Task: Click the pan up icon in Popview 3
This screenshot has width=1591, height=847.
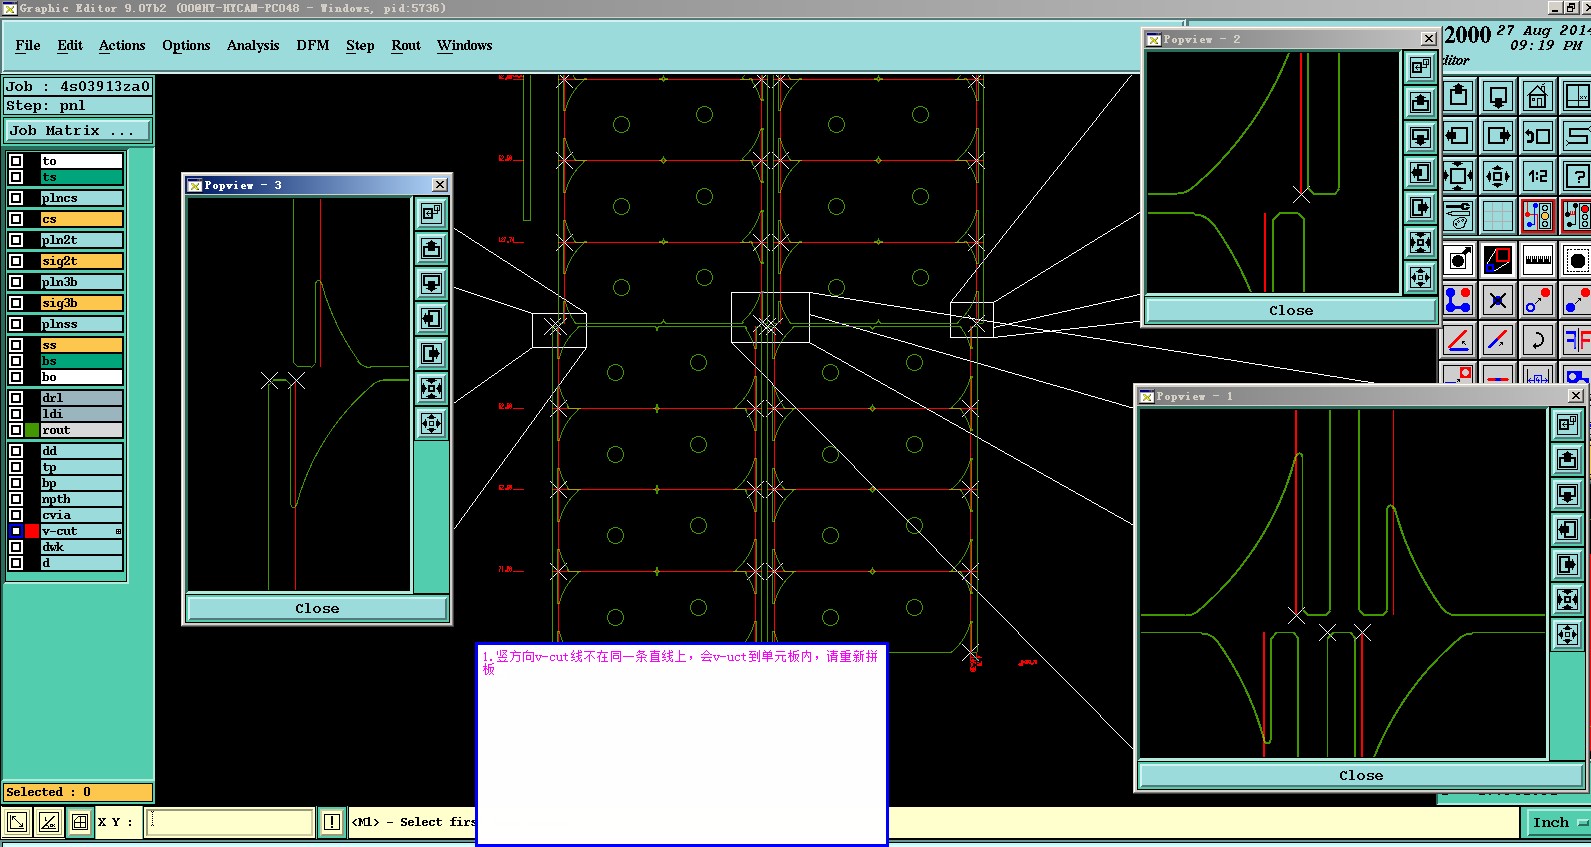Action: [431, 248]
